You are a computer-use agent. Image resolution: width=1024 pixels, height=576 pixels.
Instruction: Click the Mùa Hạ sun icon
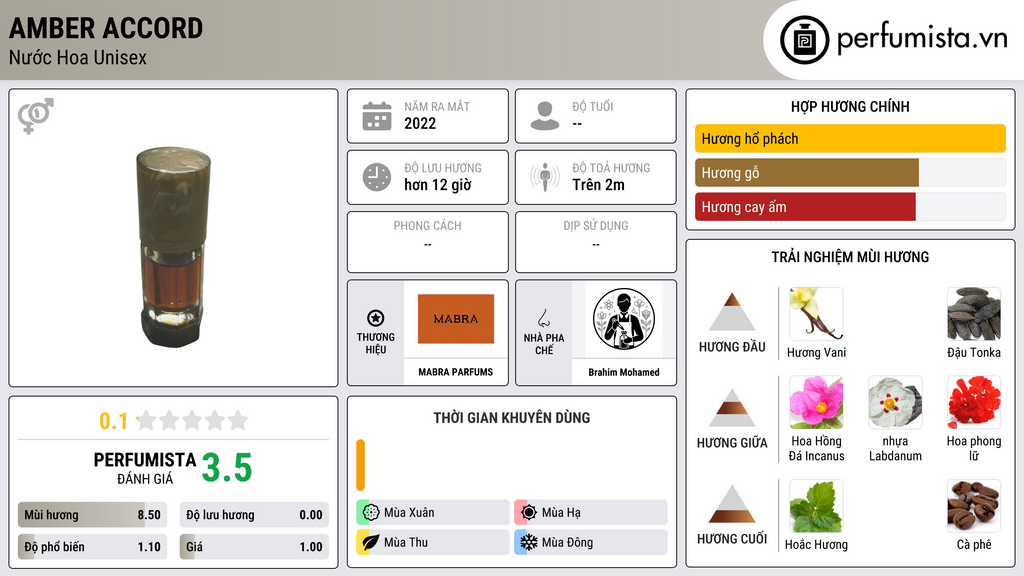coord(529,512)
